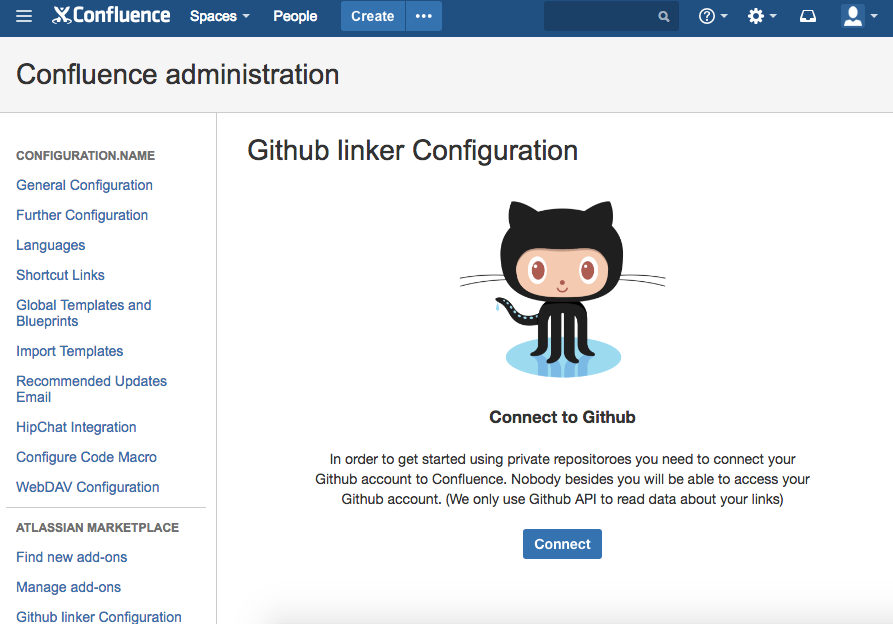Viewport: 893px width, 624px height.
Task: Click the Connect to Github heading
Action: (x=562, y=417)
